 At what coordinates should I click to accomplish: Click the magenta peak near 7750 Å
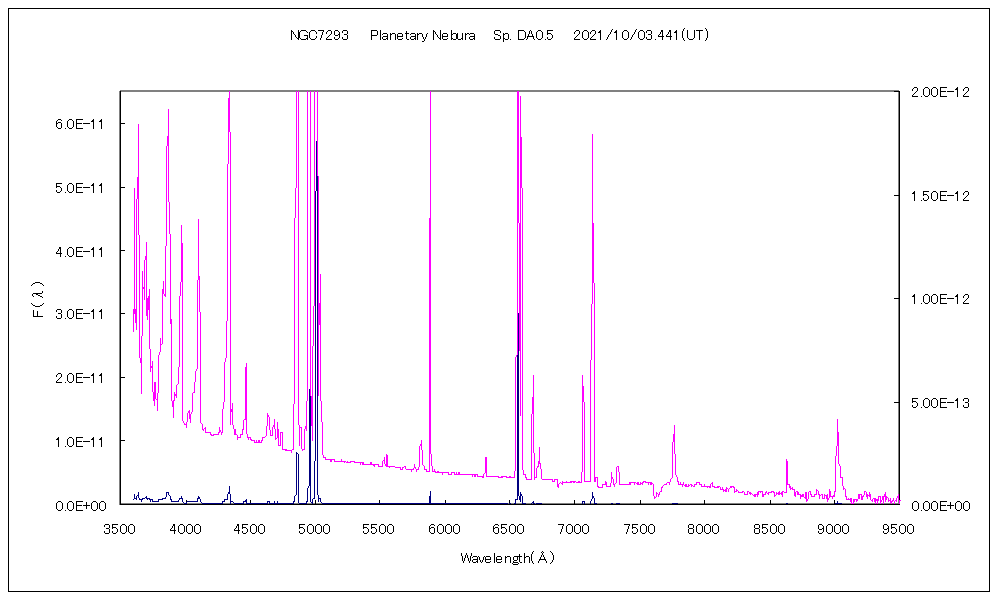click(674, 427)
